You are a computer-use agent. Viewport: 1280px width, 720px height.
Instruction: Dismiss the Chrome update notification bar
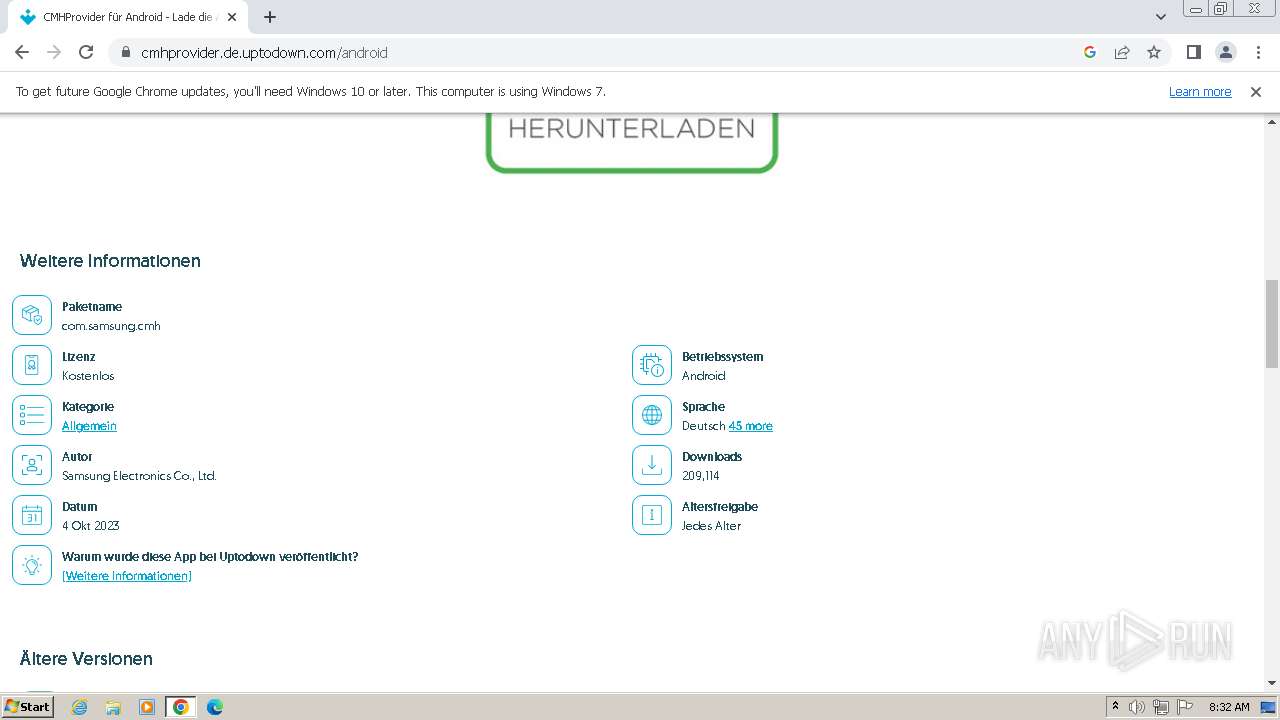coord(1256,92)
